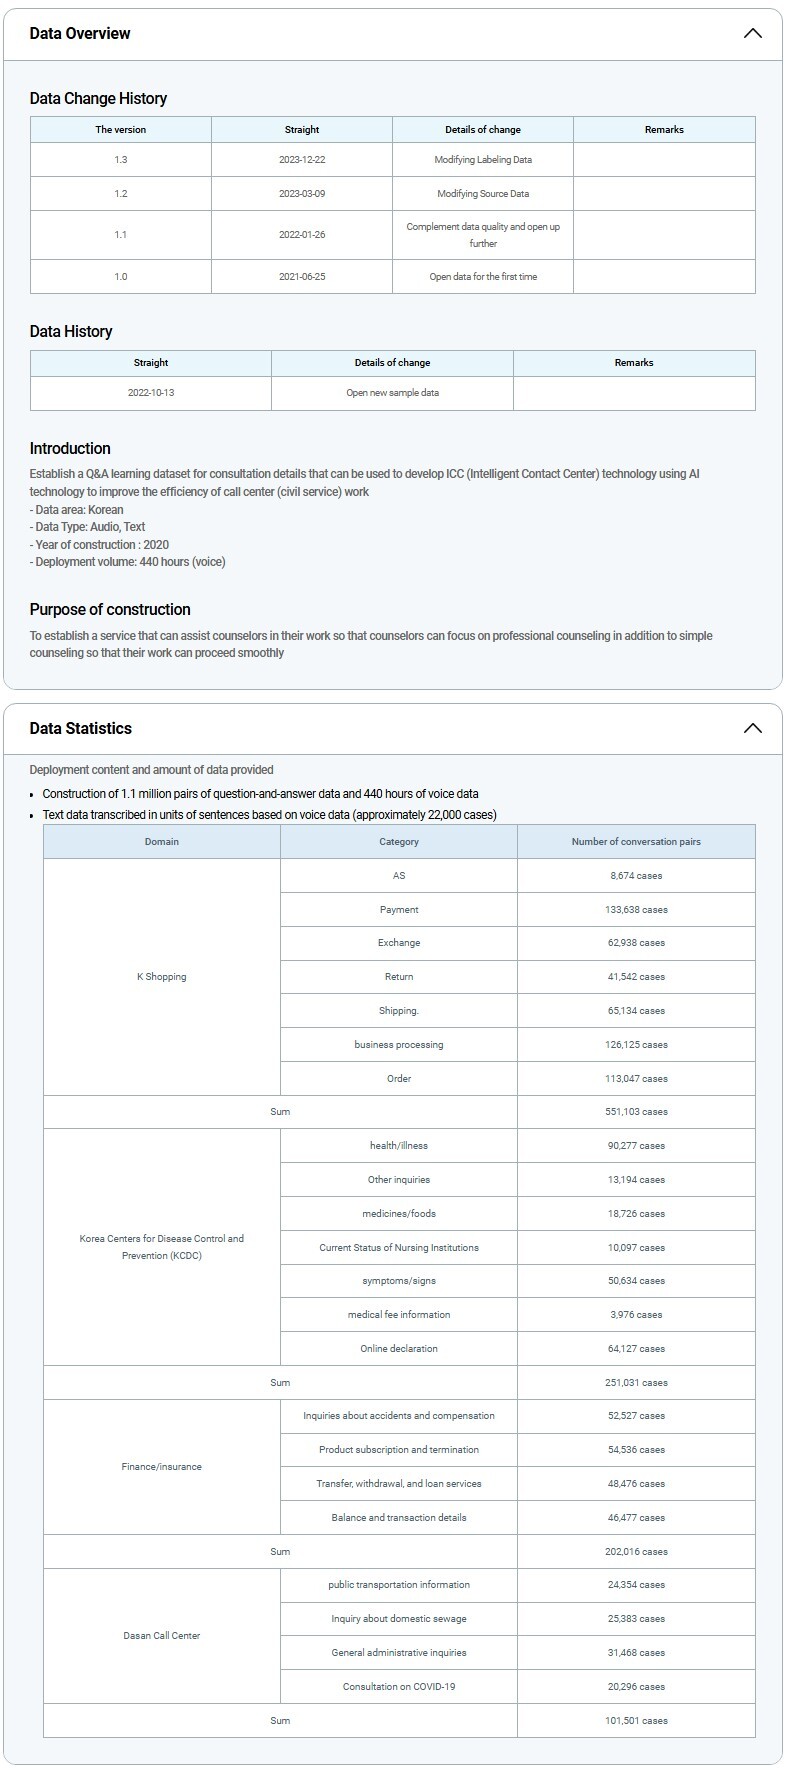Click "Open data for the first time" entry

point(483,277)
